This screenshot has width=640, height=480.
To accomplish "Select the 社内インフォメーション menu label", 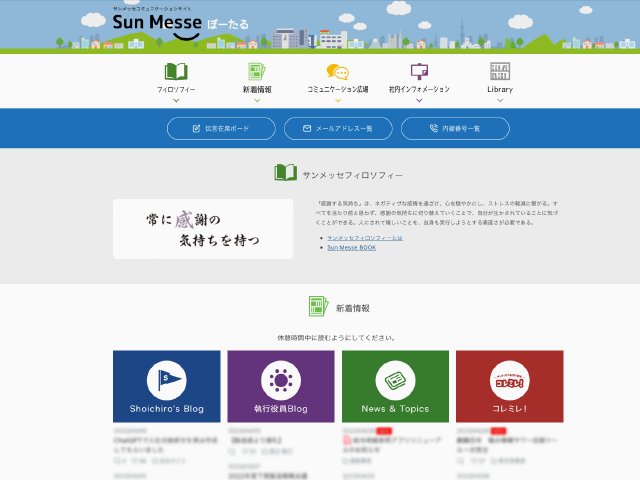I will click(419, 89).
